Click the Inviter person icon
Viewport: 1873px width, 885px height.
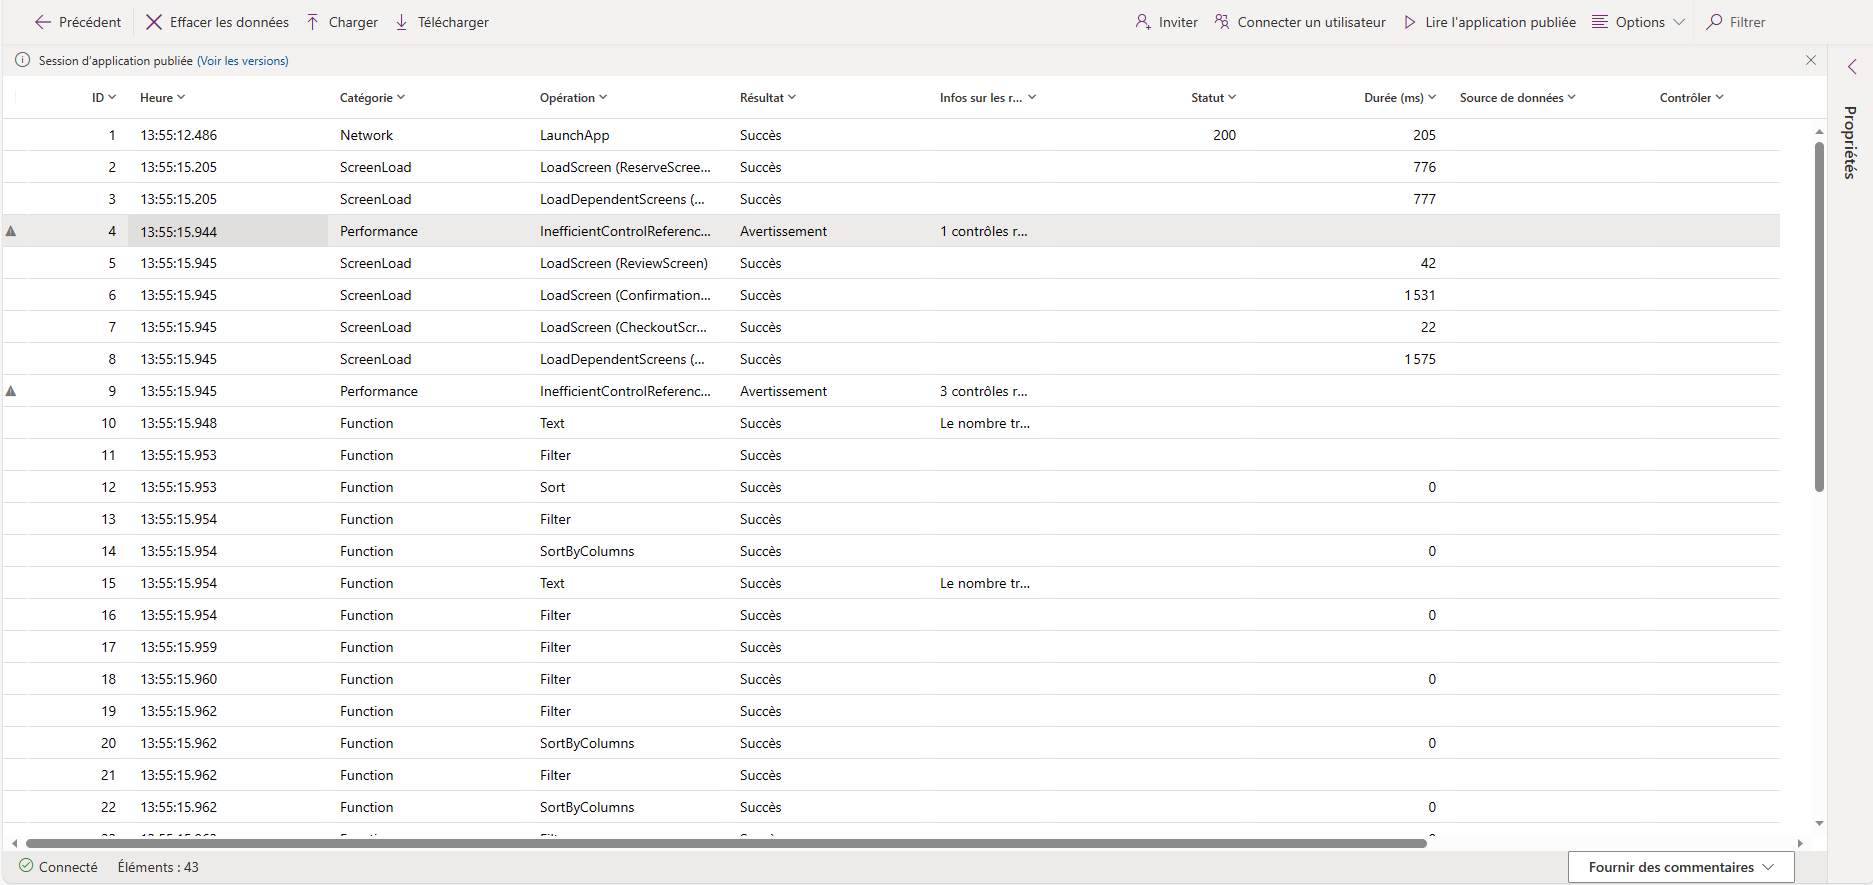(1143, 22)
